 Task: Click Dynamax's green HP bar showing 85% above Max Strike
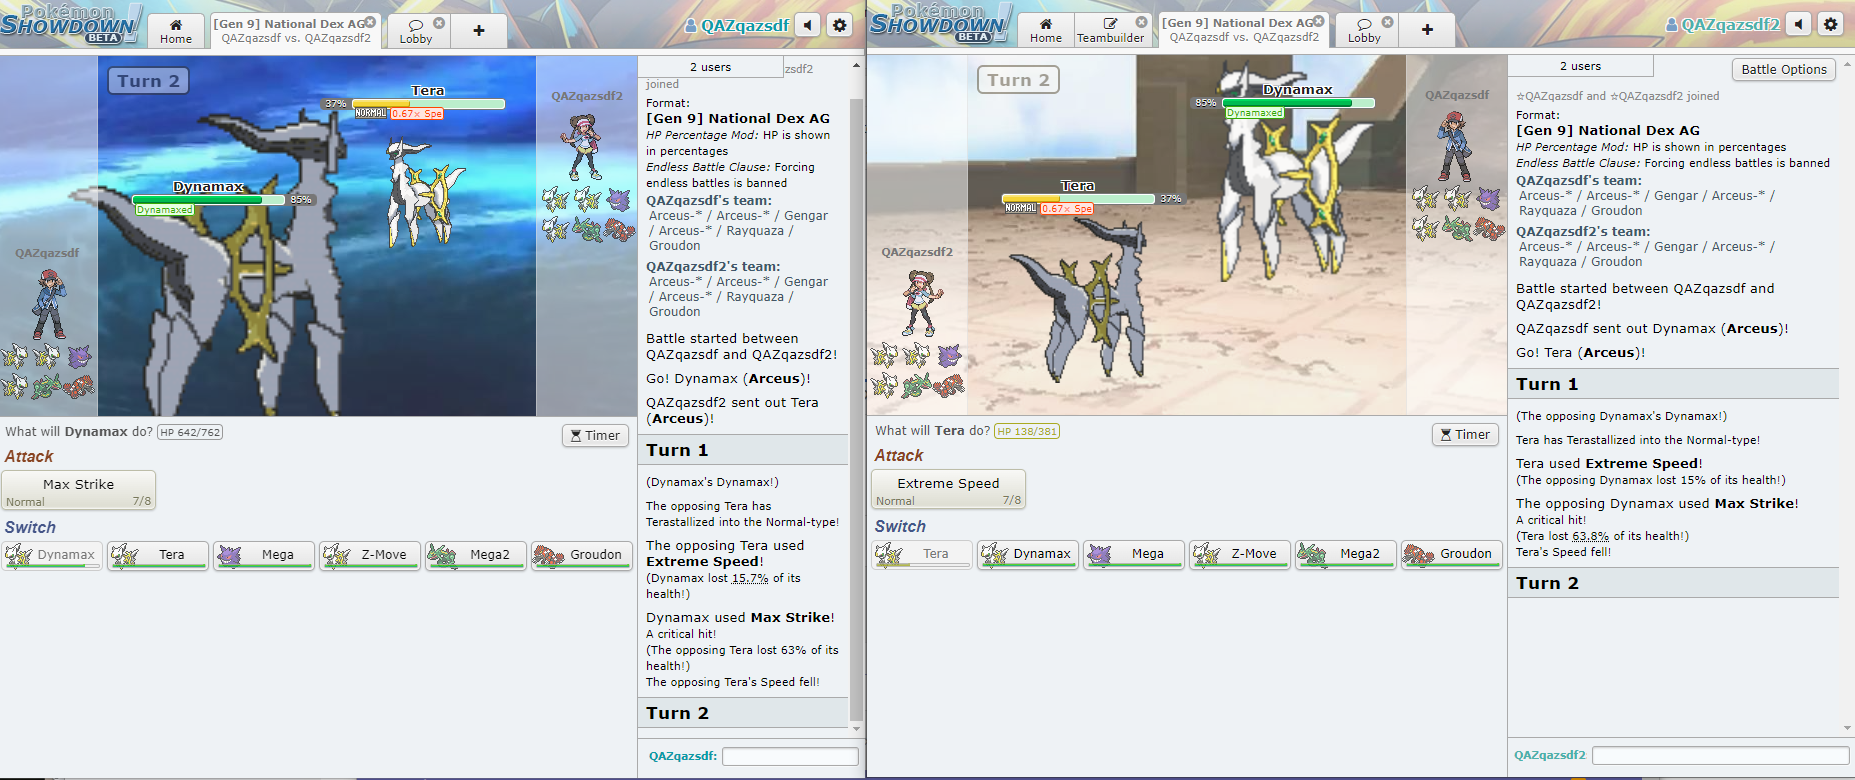[210, 200]
